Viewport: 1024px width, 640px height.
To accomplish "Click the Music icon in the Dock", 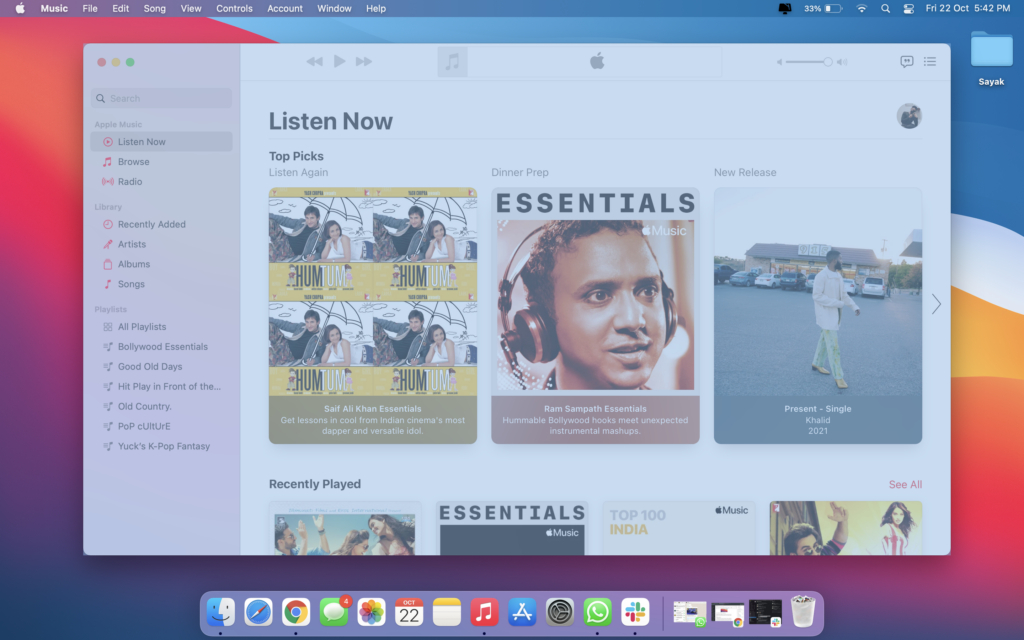I will pyautogui.click(x=484, y=613).
